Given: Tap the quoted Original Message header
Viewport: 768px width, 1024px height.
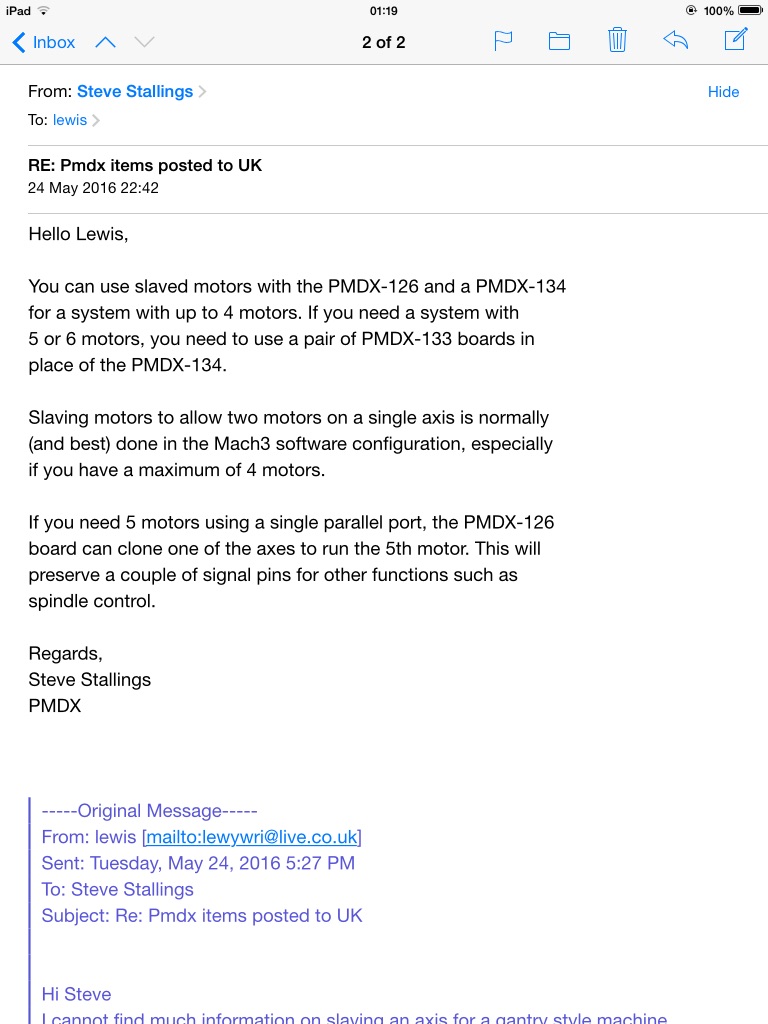Looking at the screenshot, I should click(149, 811).
